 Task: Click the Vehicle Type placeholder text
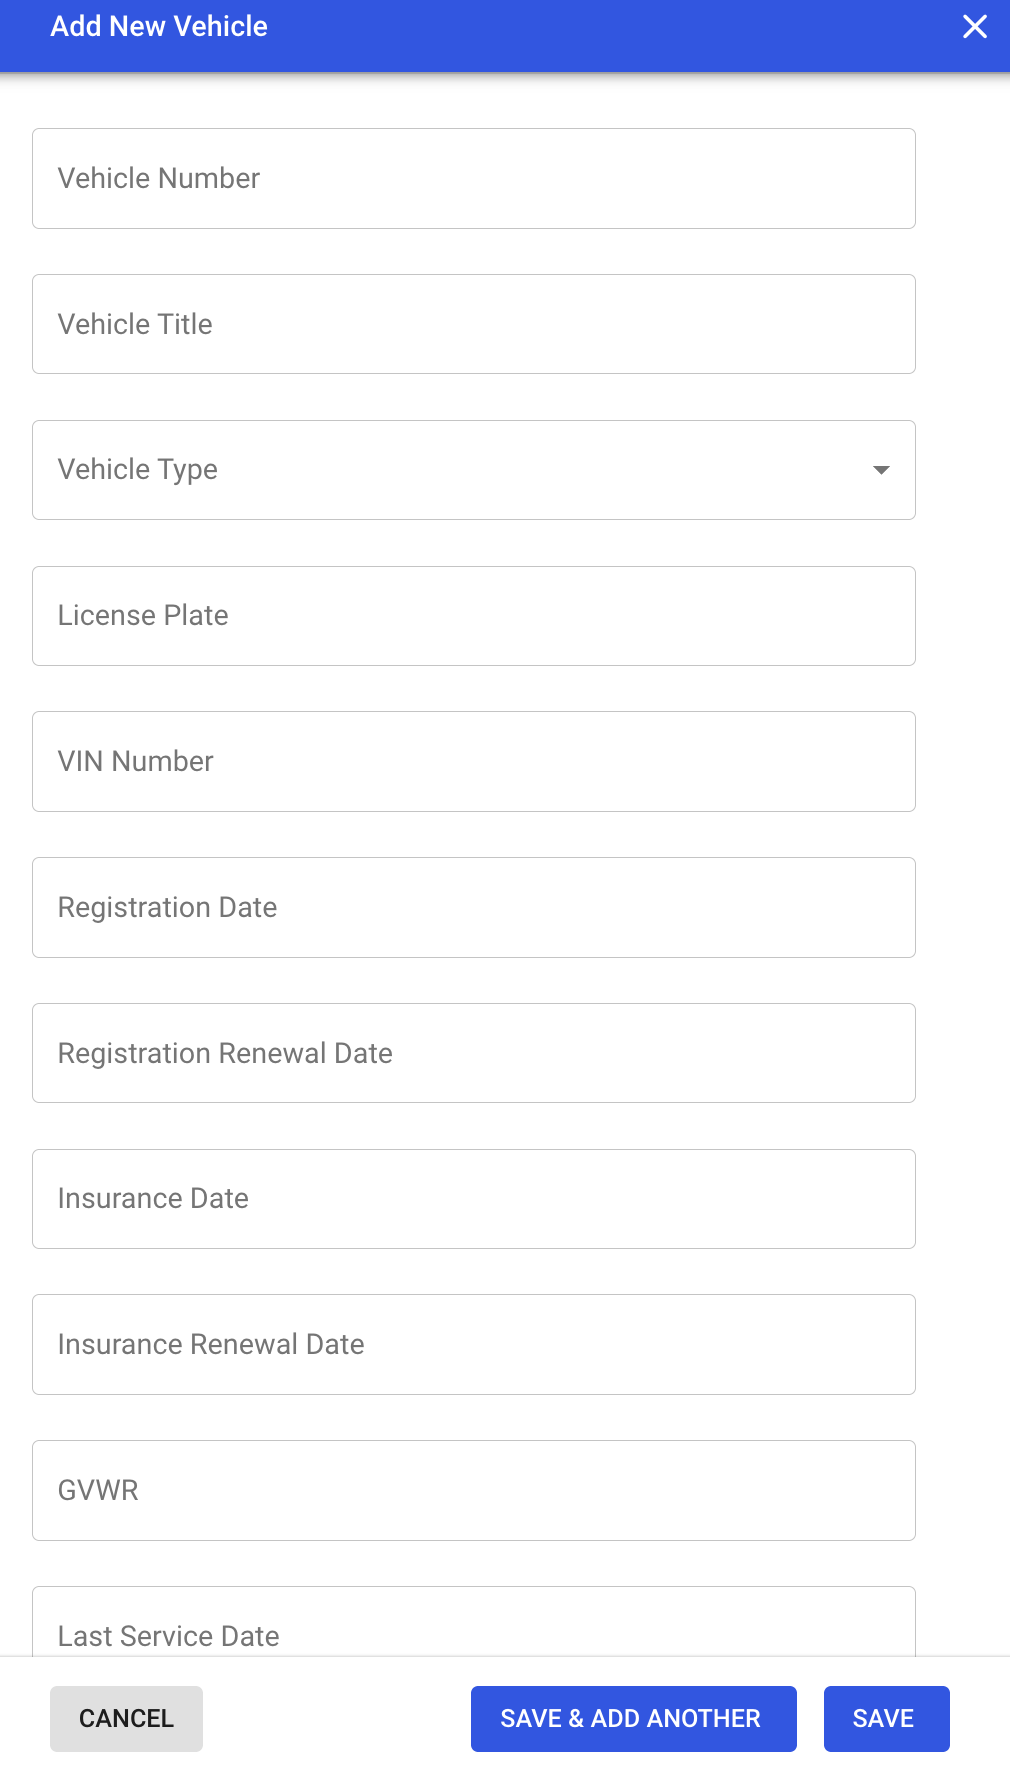coord(138,470)
